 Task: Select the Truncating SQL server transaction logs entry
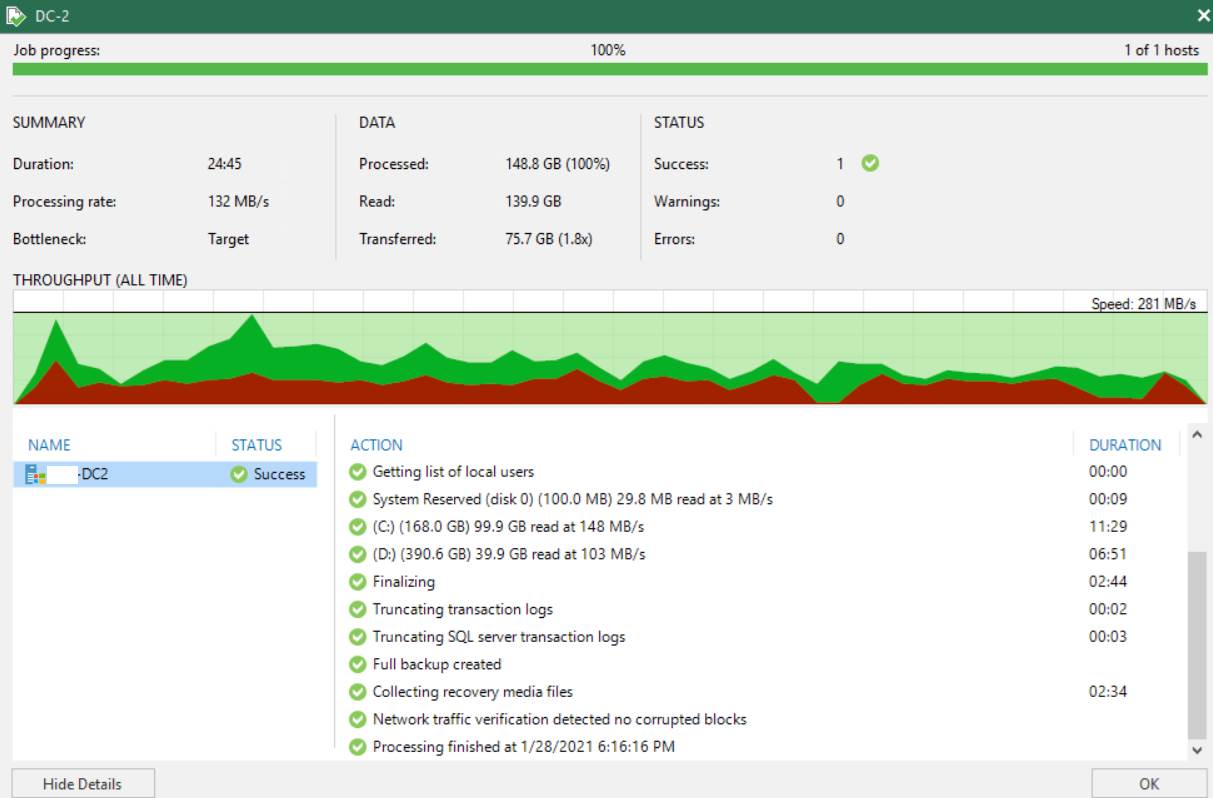click(498, 637)
